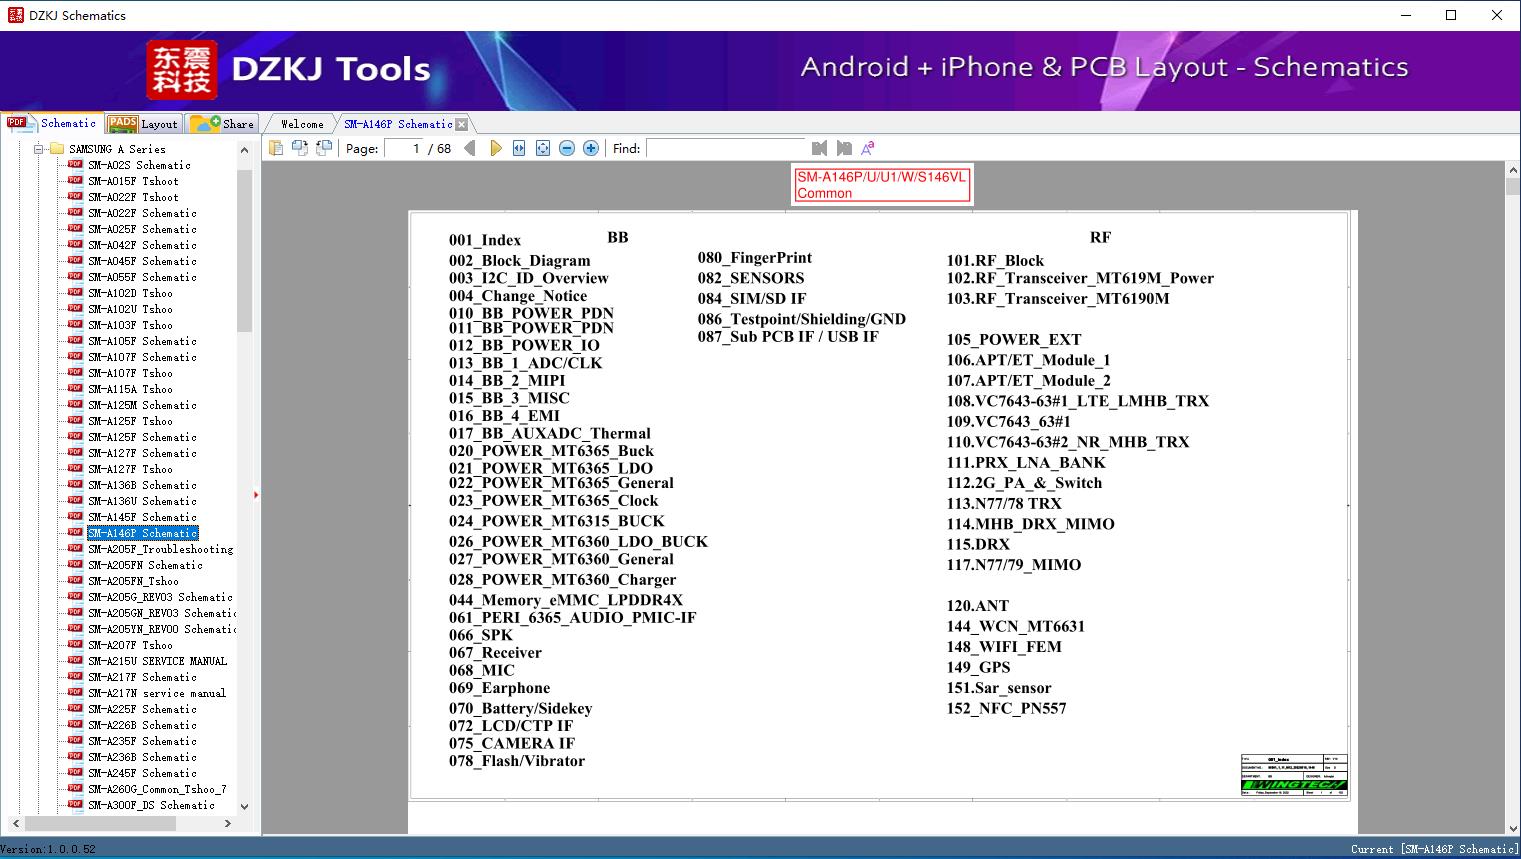Image resolution: width=1521 pixels, height=859 pixels.
Task: Click 101.RF_Block index entry
Action: click(x=995, y=261)
